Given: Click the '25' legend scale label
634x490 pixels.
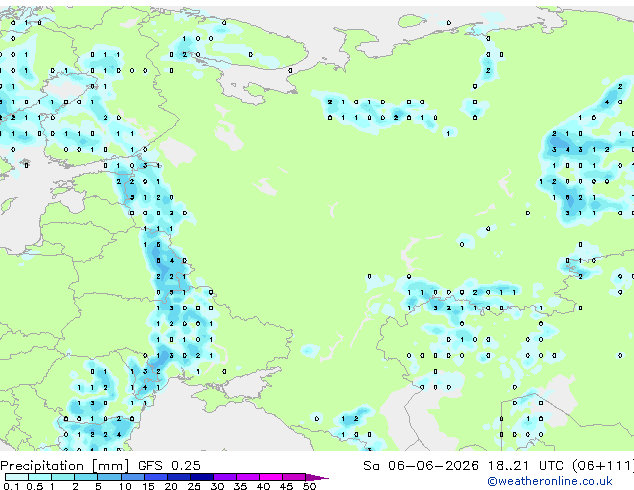Looking at the screenshot, I should click(x=194, y=486).
